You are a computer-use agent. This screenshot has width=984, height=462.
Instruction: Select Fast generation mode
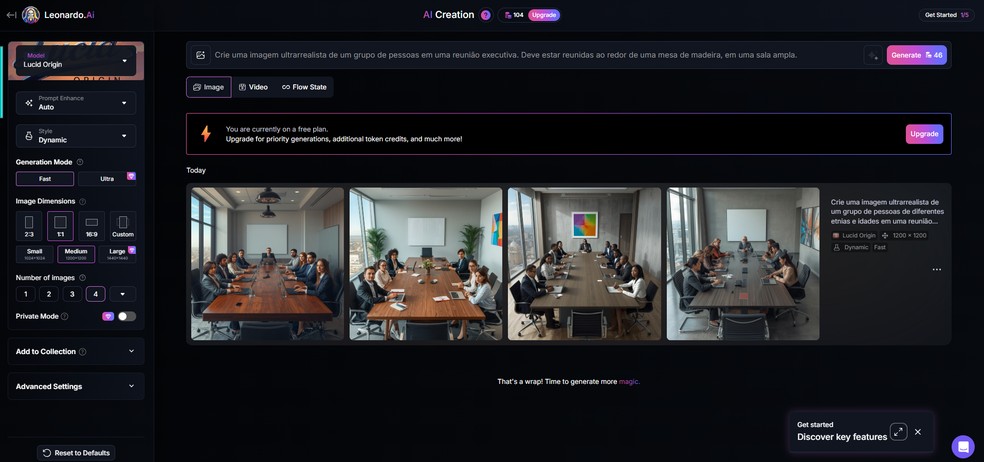click(x=45, y=179)
